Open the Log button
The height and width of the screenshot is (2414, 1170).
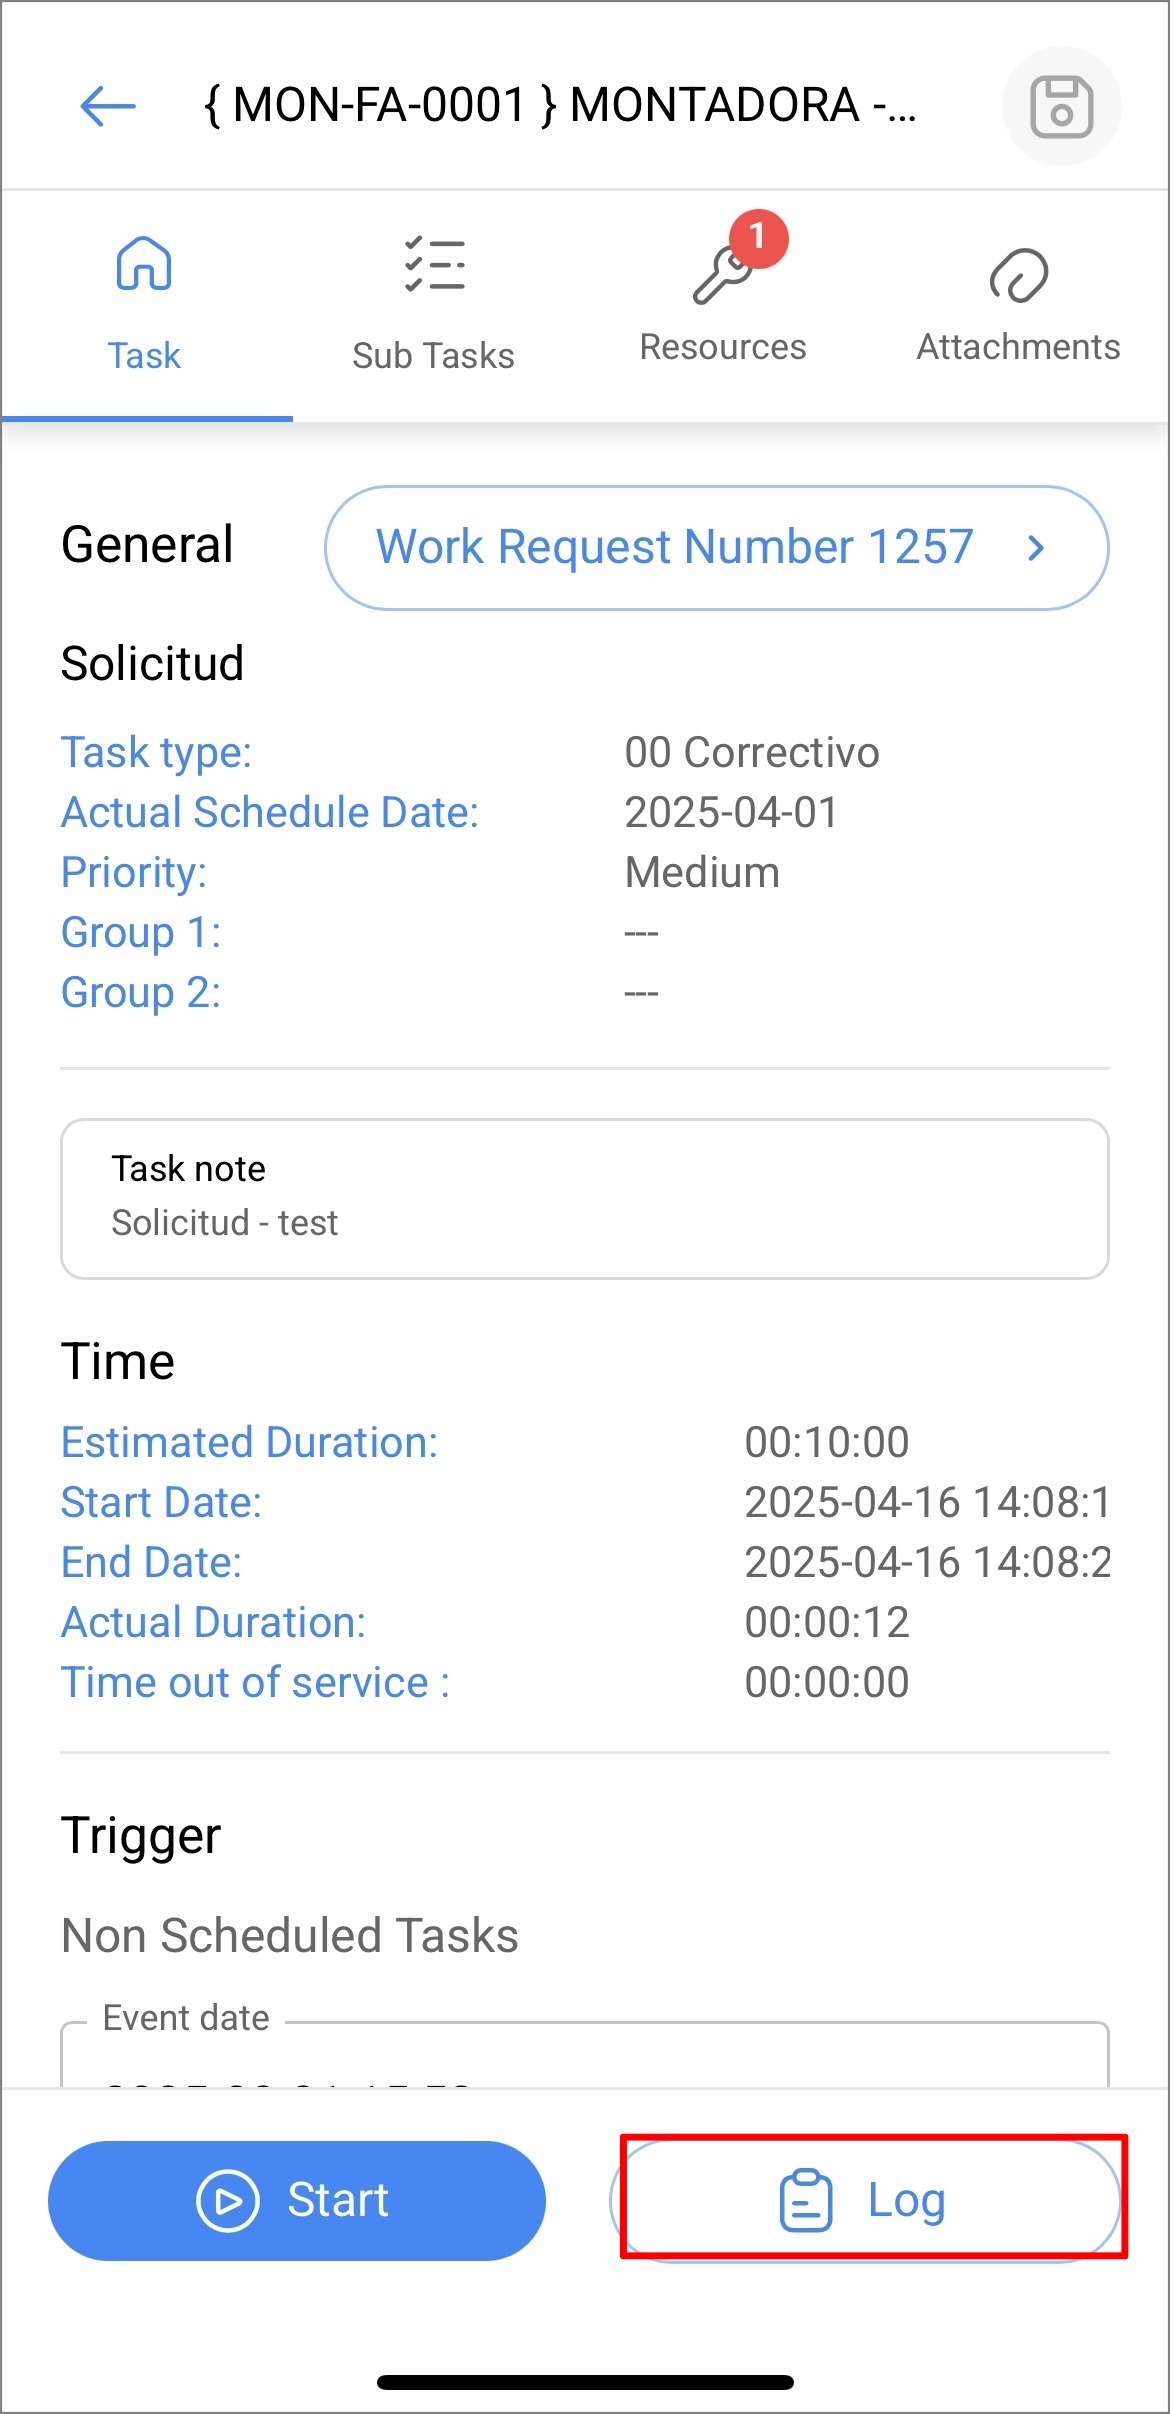point(865,2200)
